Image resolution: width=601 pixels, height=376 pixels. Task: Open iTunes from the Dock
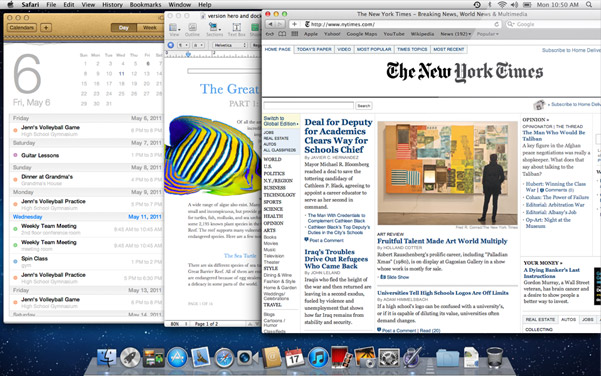tap(318, 357)
